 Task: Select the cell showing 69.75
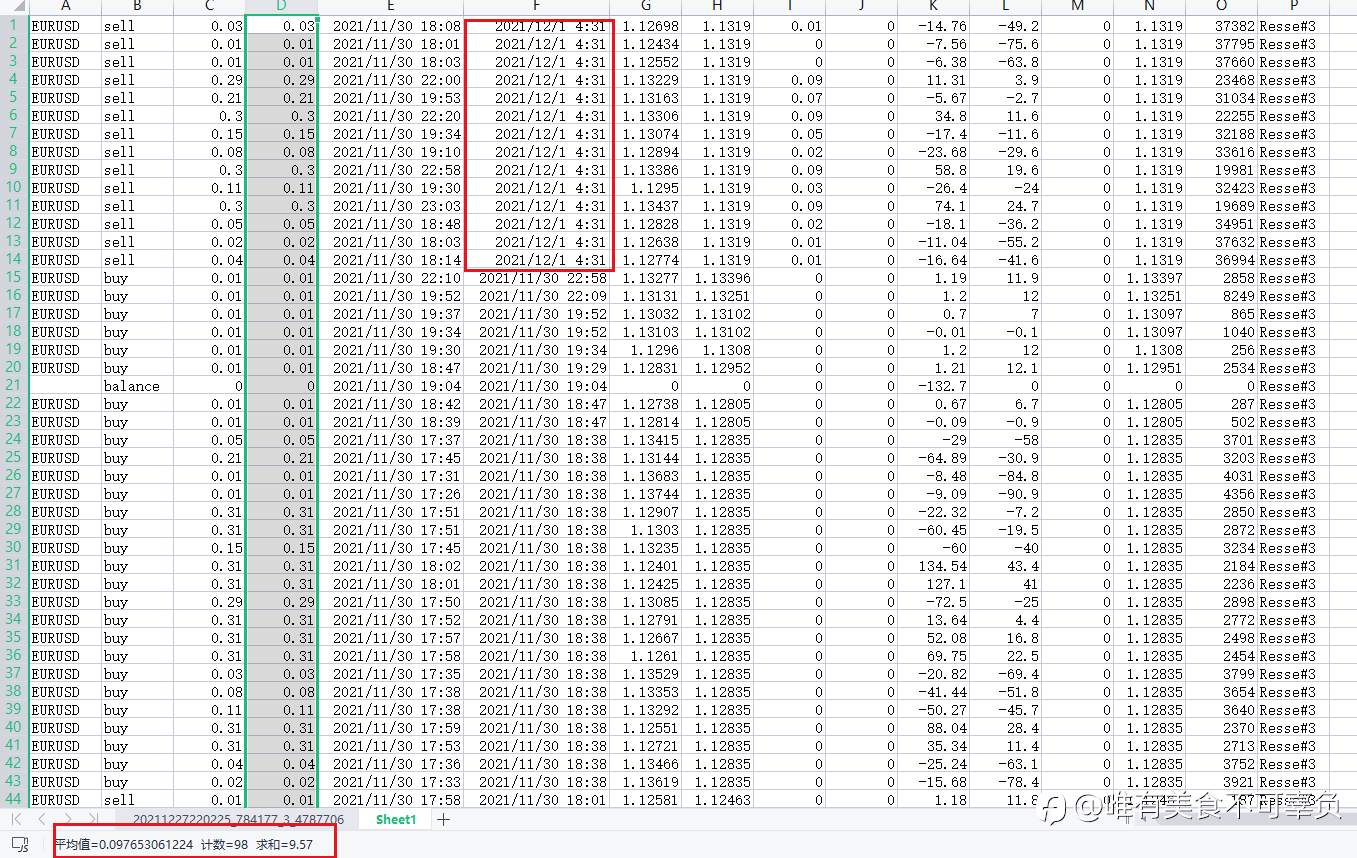934,656
